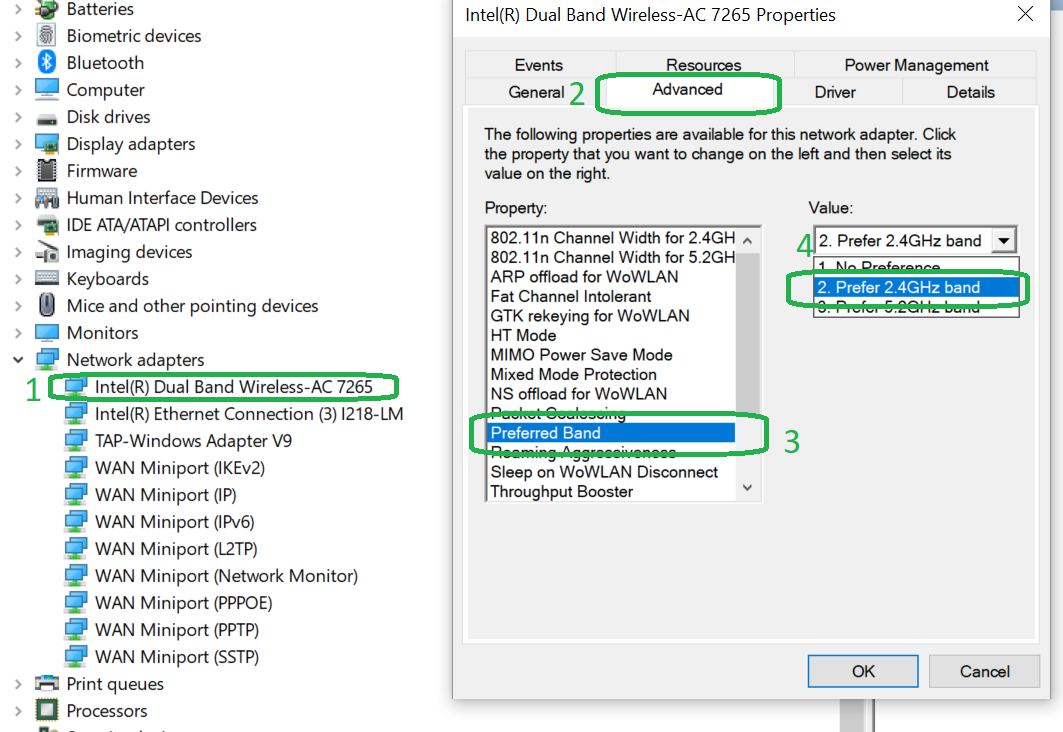The image size is (1063, 732).
Task: Close the Properties dialog
Action: tap(1025, 14)
